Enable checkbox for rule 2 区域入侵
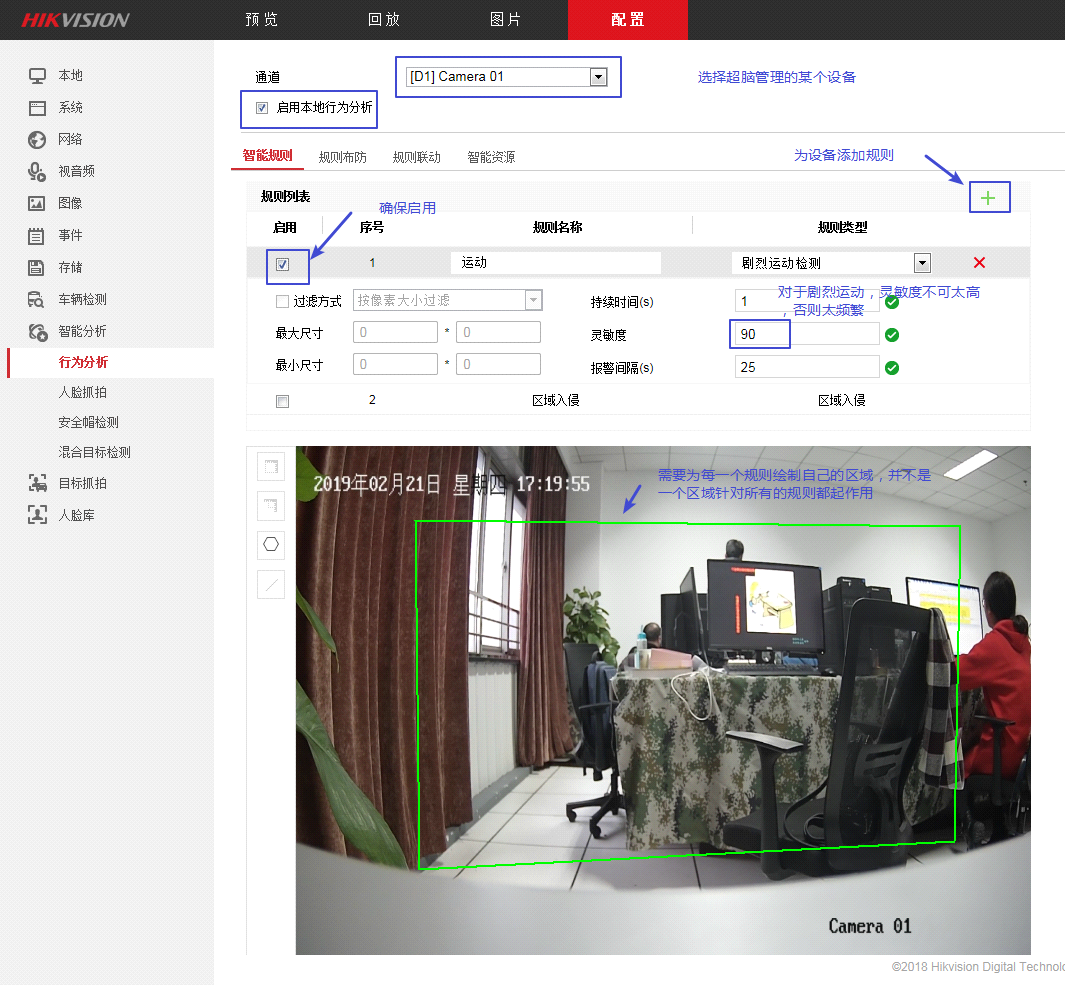 (x=282, y=400)
